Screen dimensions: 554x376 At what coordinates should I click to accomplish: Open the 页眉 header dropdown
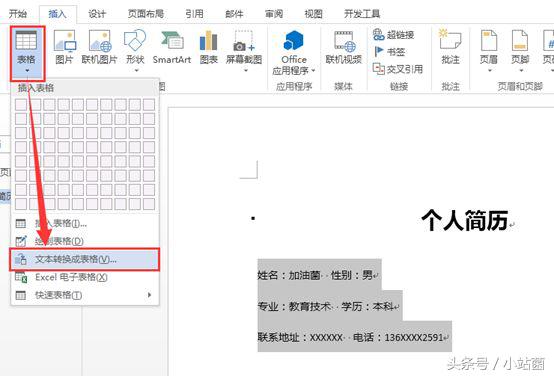point(489,51)
